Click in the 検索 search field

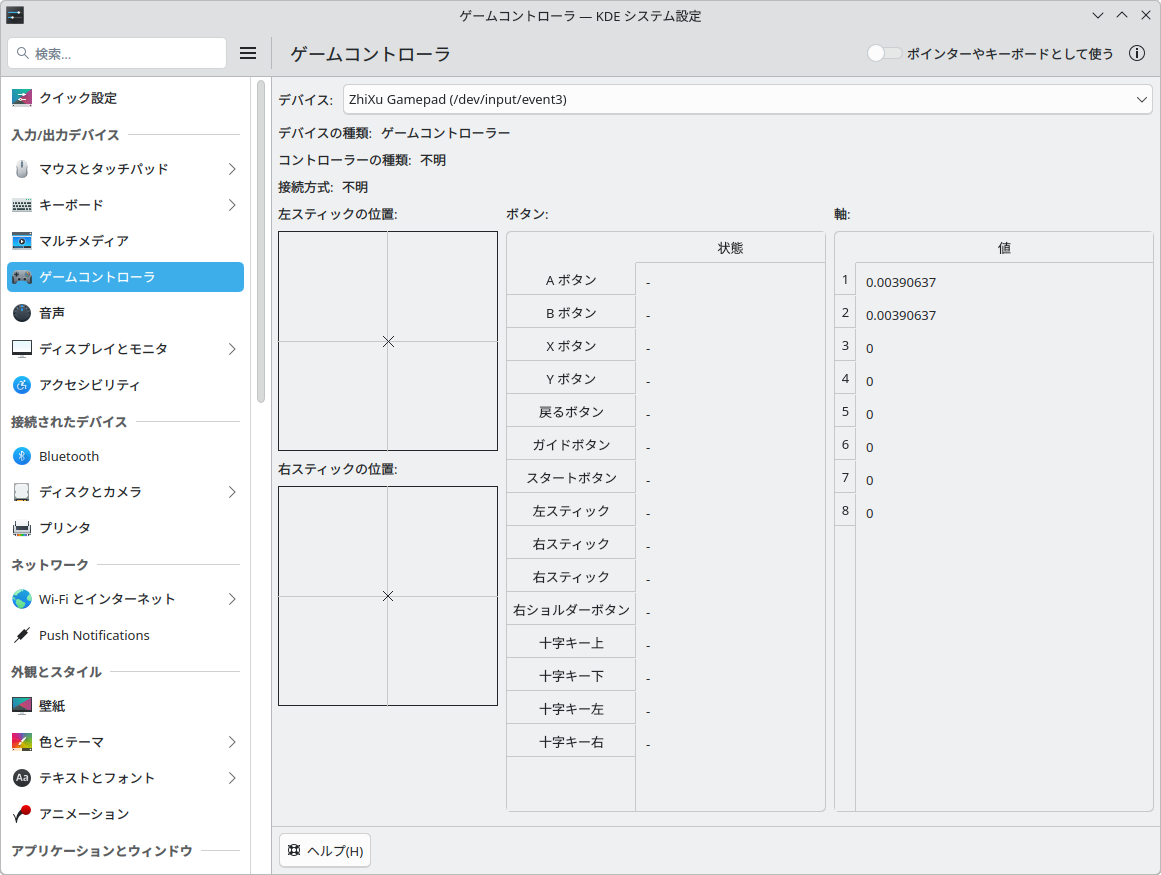point(117,53)
